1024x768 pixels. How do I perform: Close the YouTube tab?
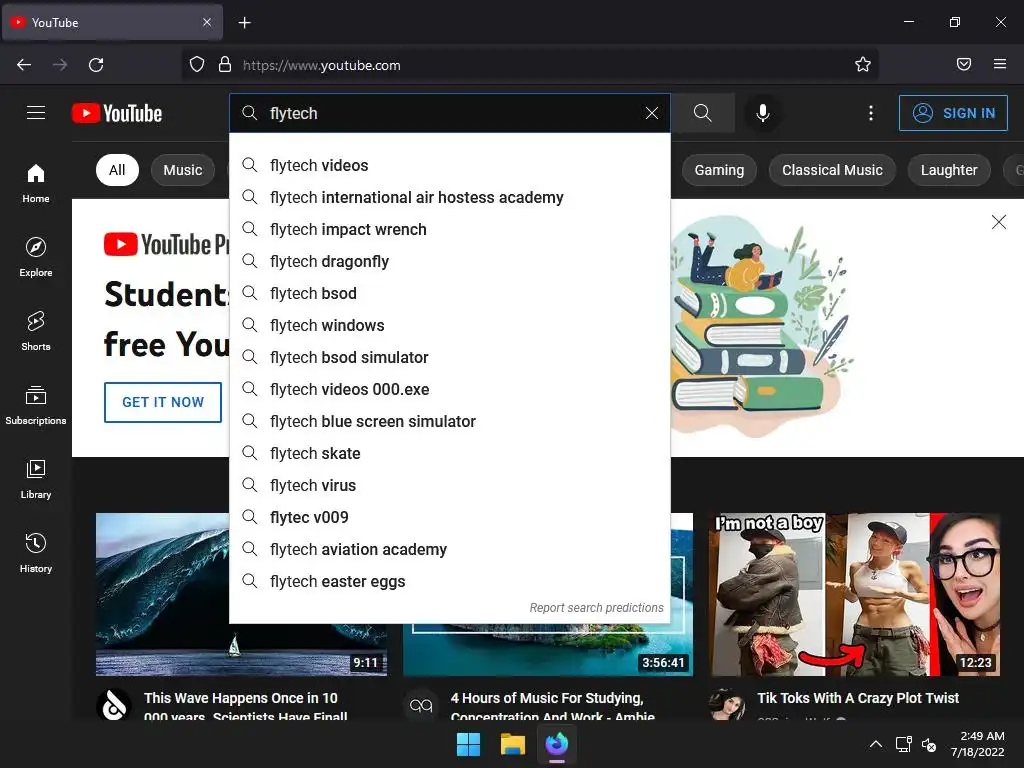[207, 22]
